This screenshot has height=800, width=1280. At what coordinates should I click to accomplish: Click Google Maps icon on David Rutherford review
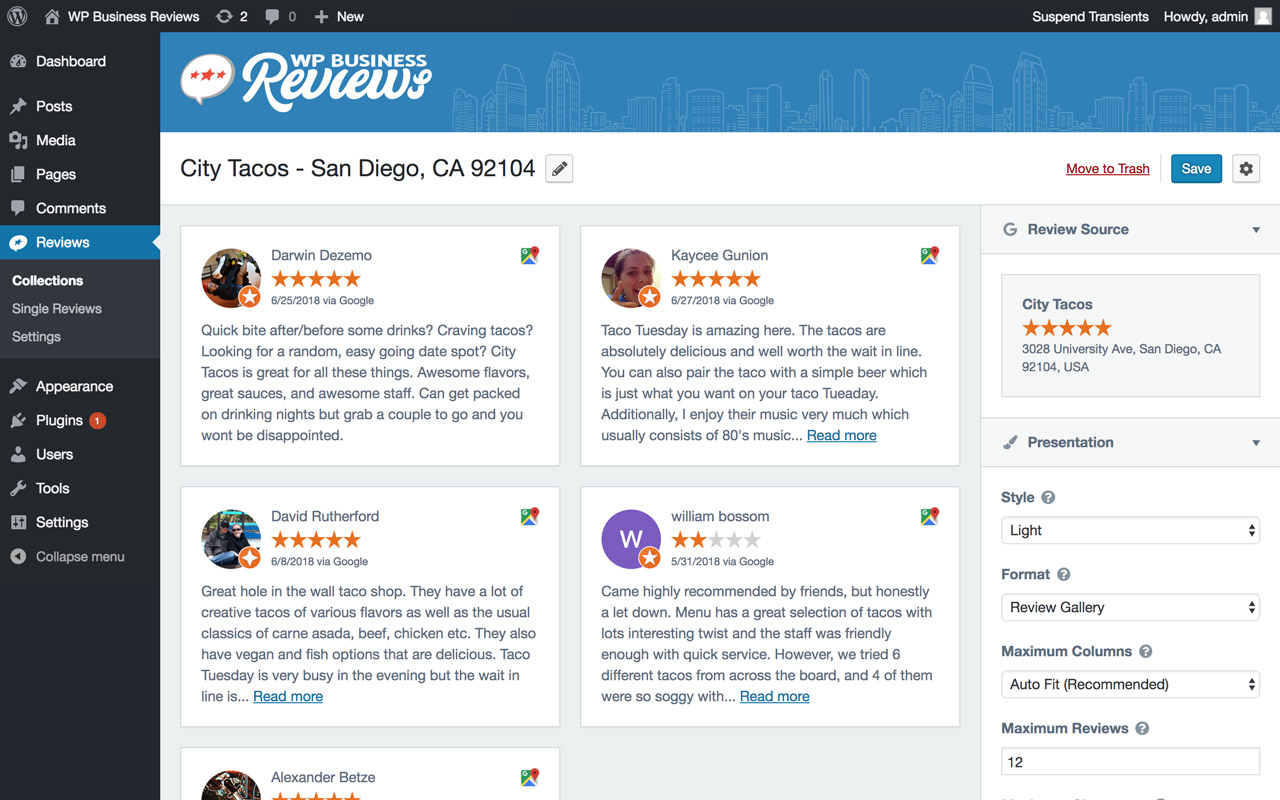(530, 516)
